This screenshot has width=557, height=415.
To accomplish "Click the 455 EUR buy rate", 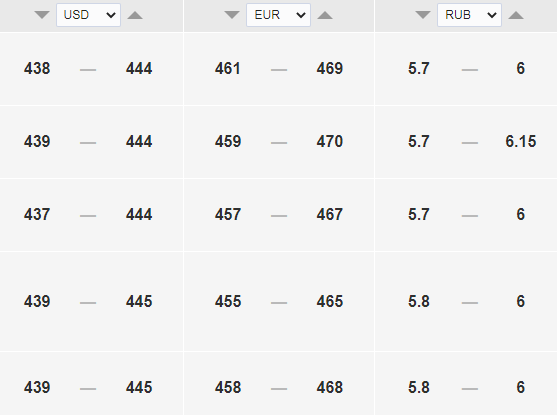I will (x=228, y=301).
